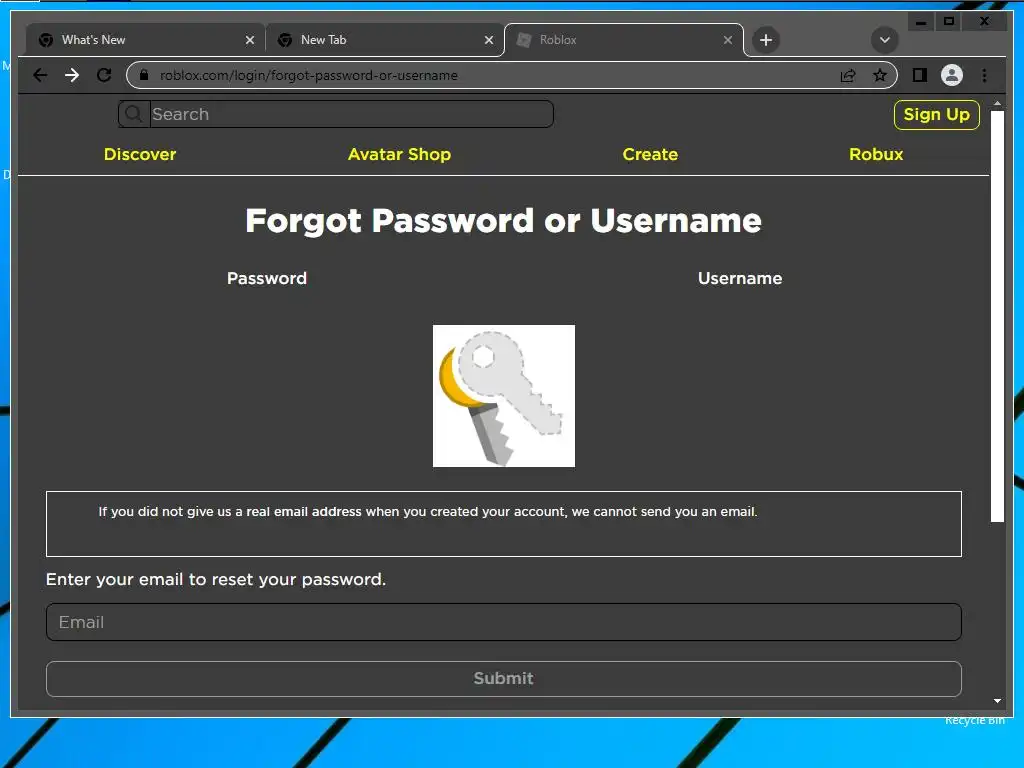Click the 'Enter your email to reset your password.' text
The height and width of the screenshot is (768, 1024).
click(x=216, y=579)
